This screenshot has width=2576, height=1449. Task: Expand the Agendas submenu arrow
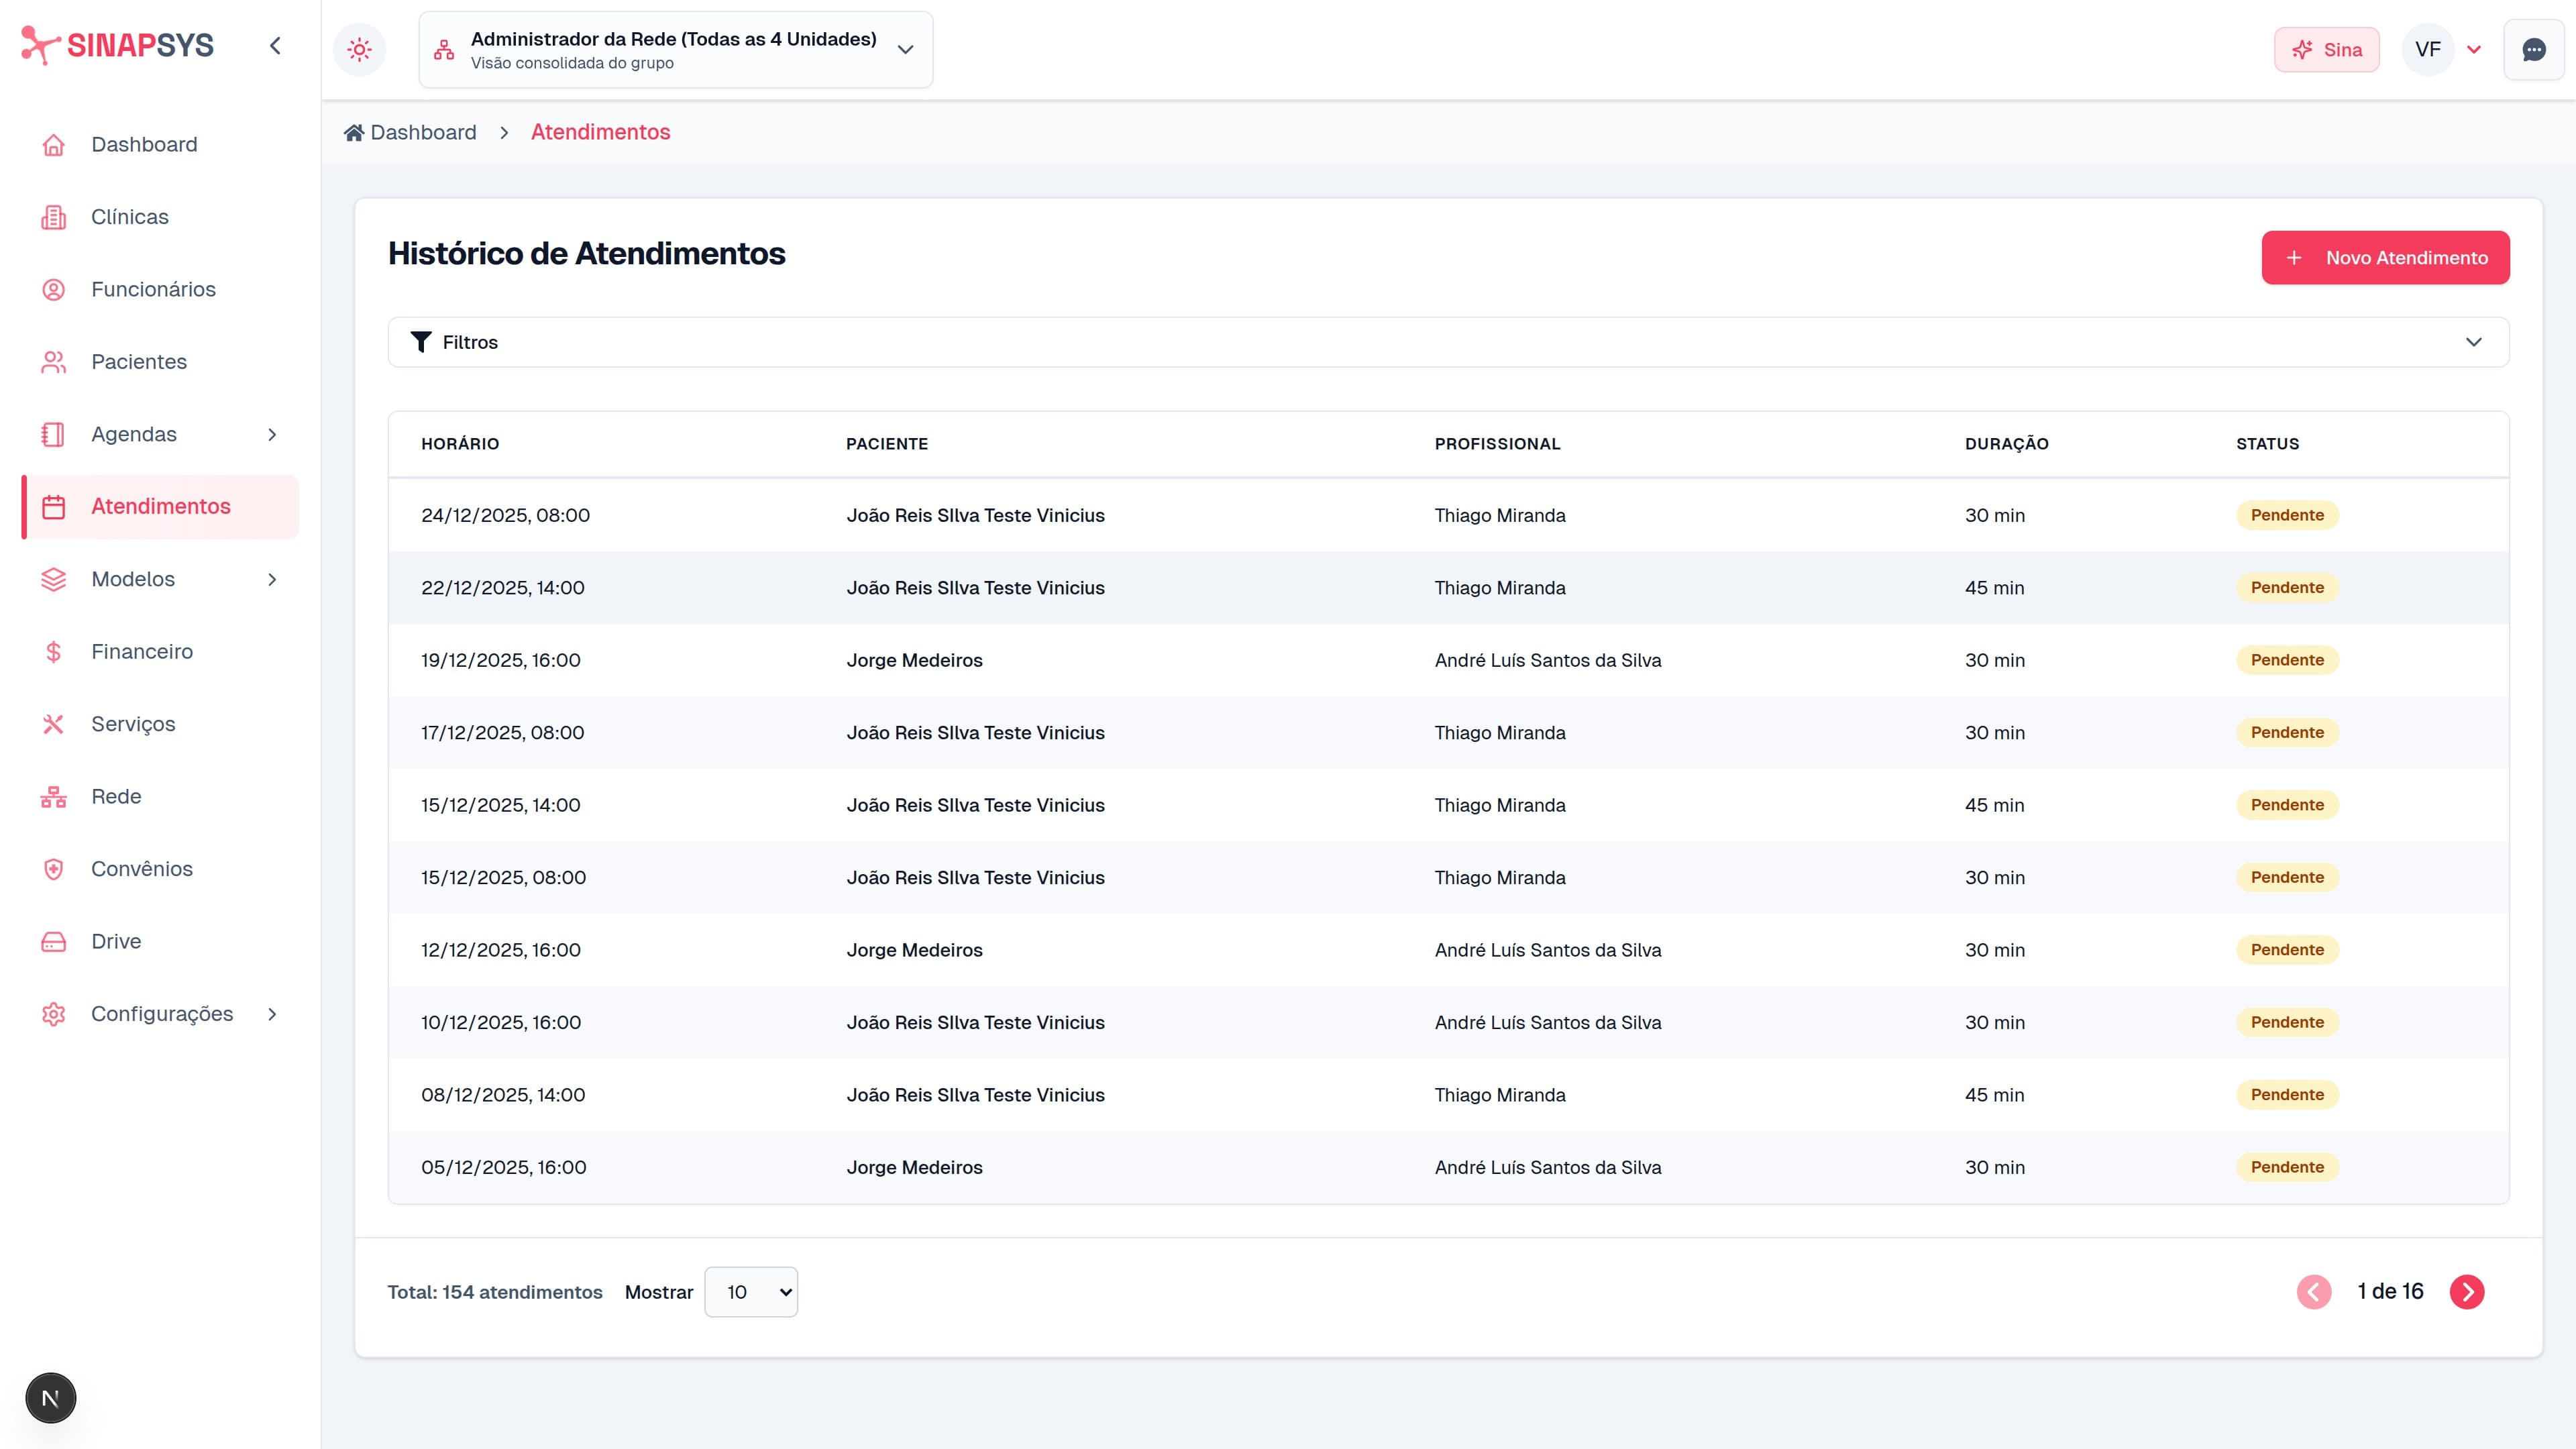(272, 434)
